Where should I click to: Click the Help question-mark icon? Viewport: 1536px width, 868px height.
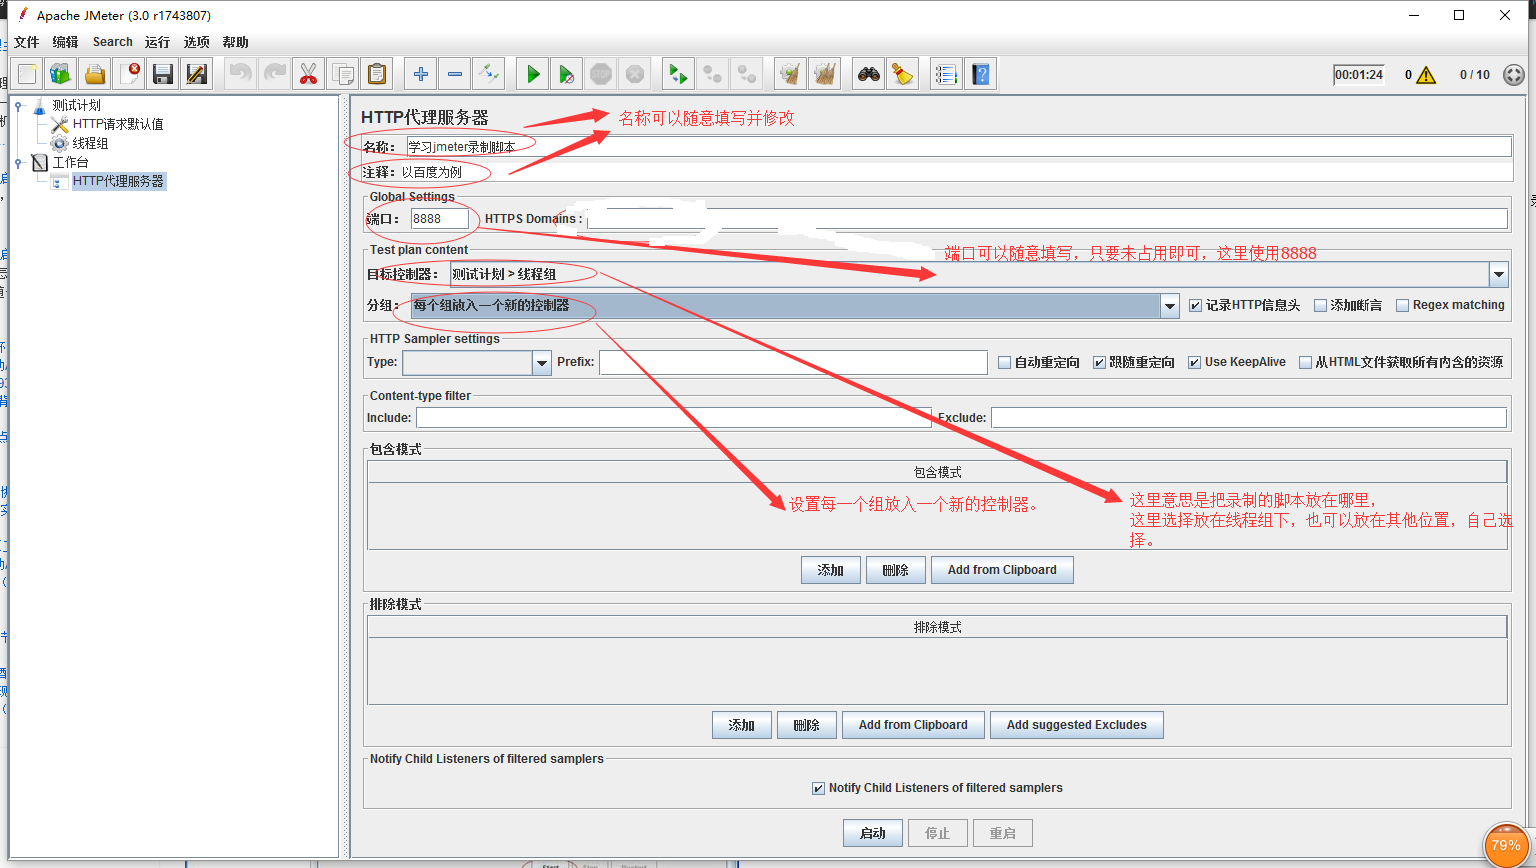pyautogui.click(x=981, y=74)
